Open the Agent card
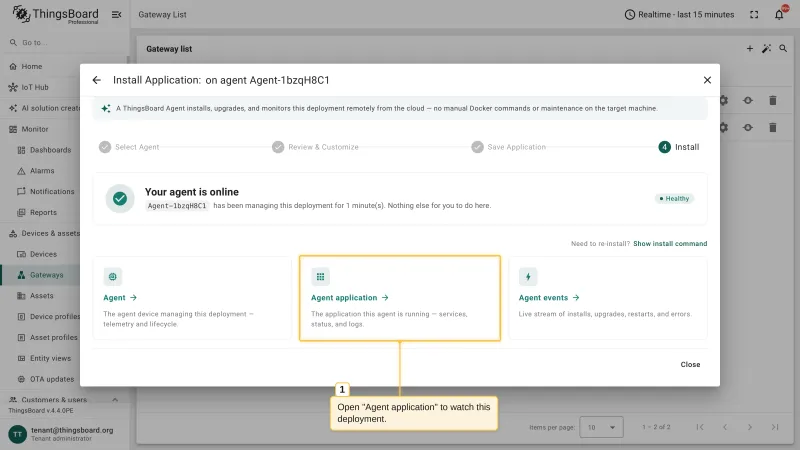Screen dimensions: 800x450 point(192,298)
